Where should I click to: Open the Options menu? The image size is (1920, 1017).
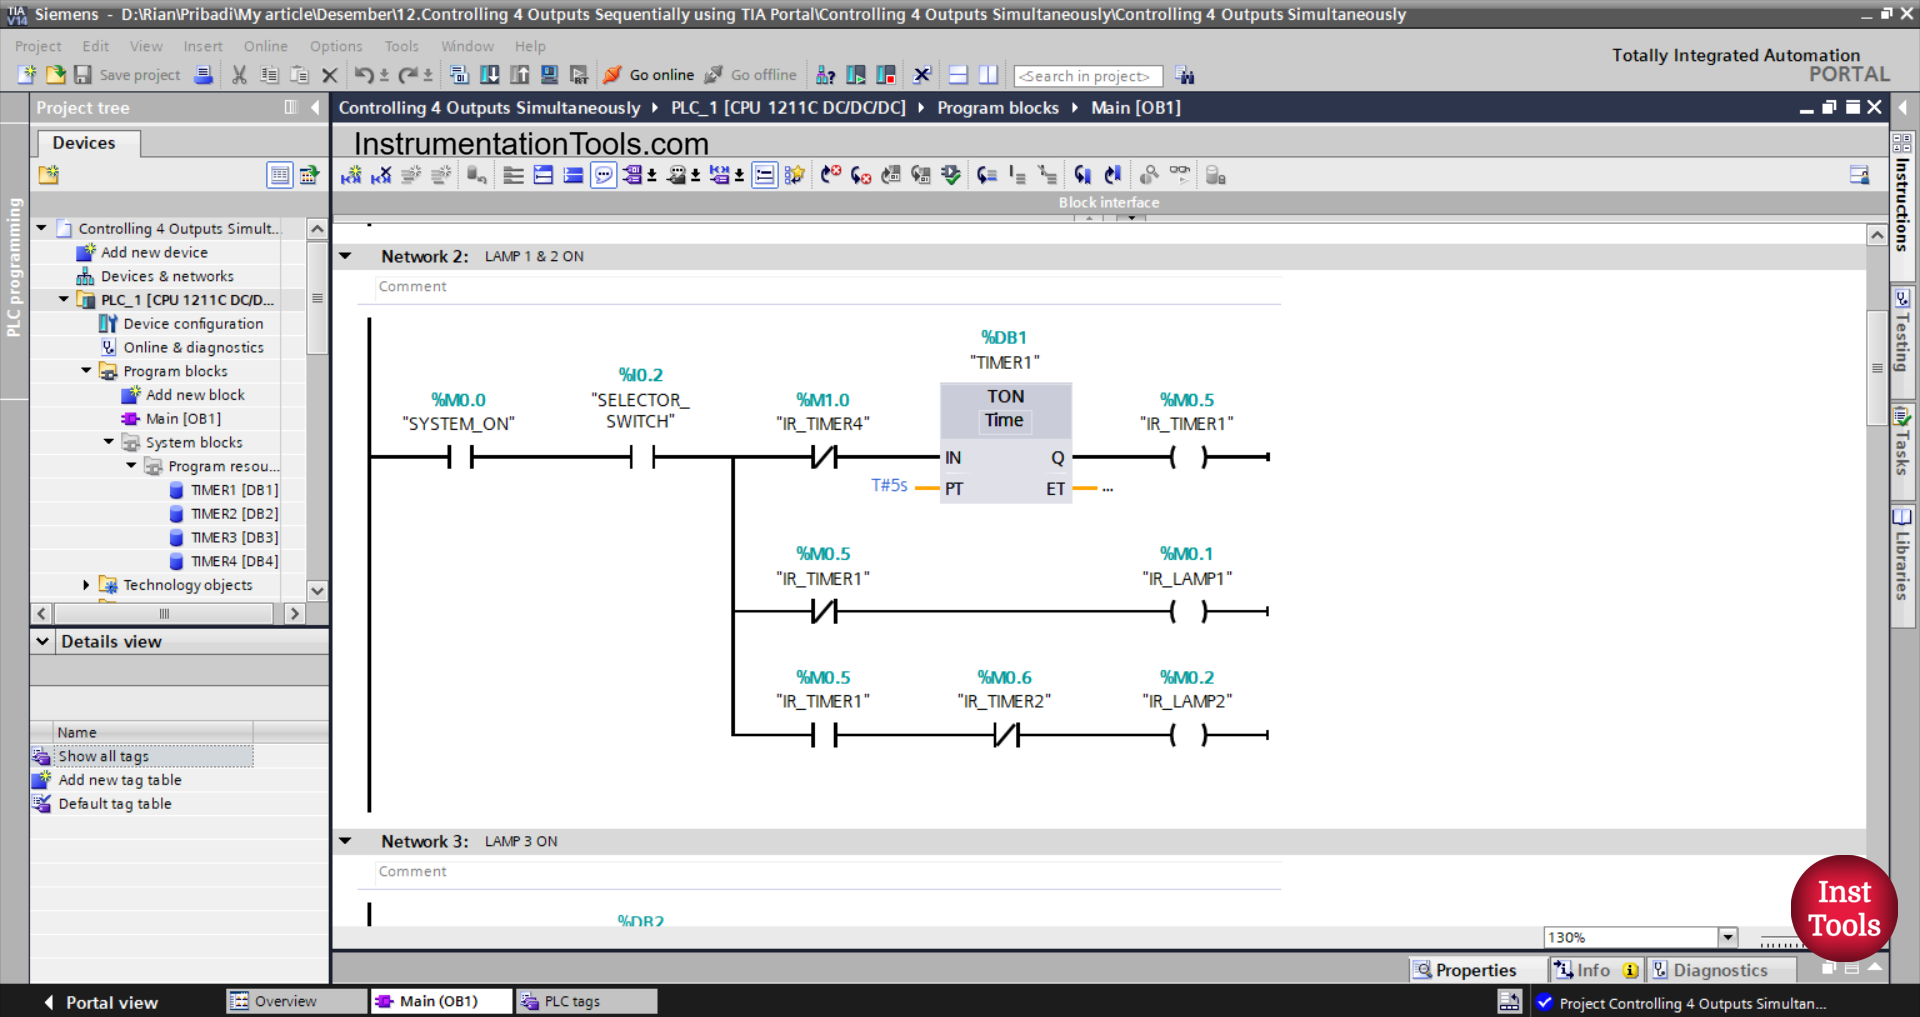point(336,46)
